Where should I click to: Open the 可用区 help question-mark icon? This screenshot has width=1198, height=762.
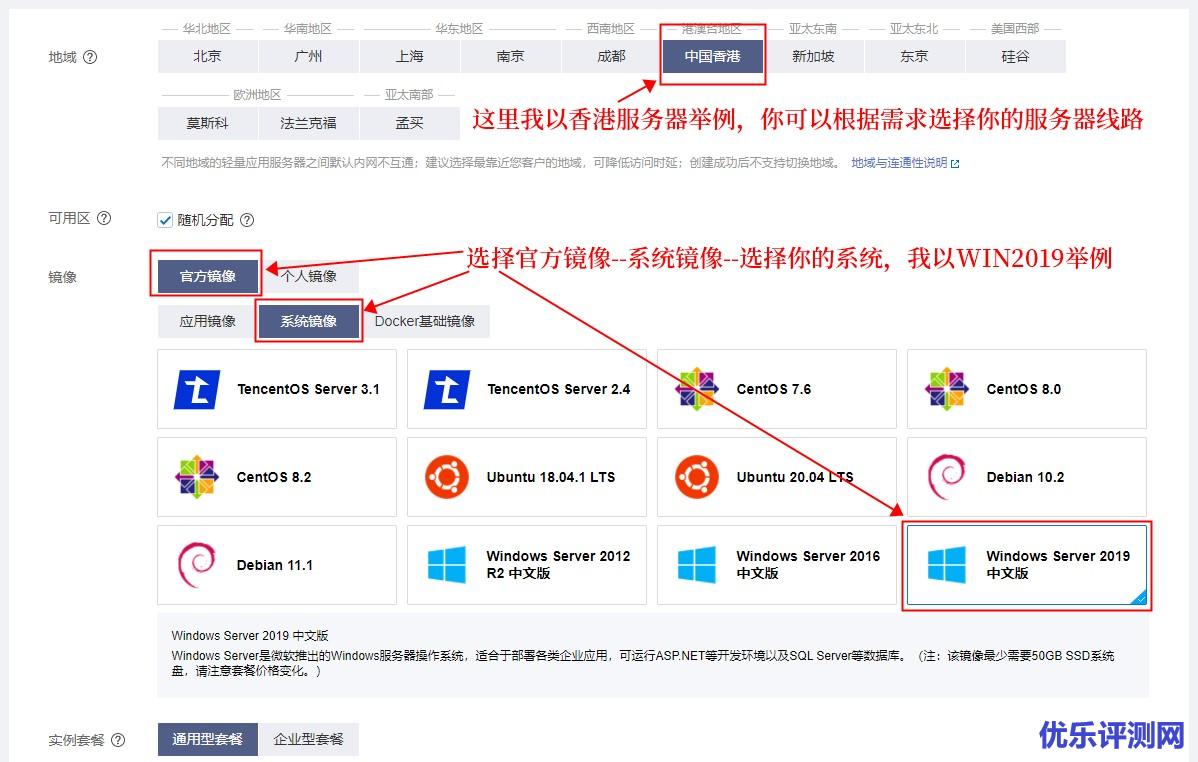tap(104, 219)
